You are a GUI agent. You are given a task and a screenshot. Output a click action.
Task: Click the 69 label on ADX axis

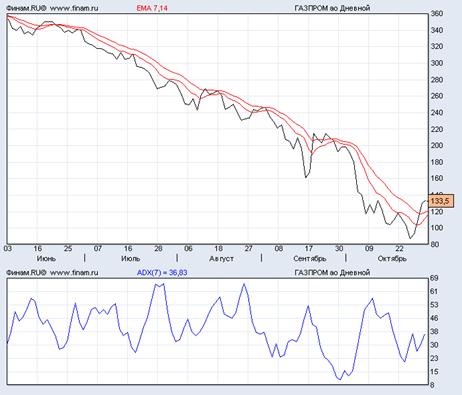tap(434, 278)
